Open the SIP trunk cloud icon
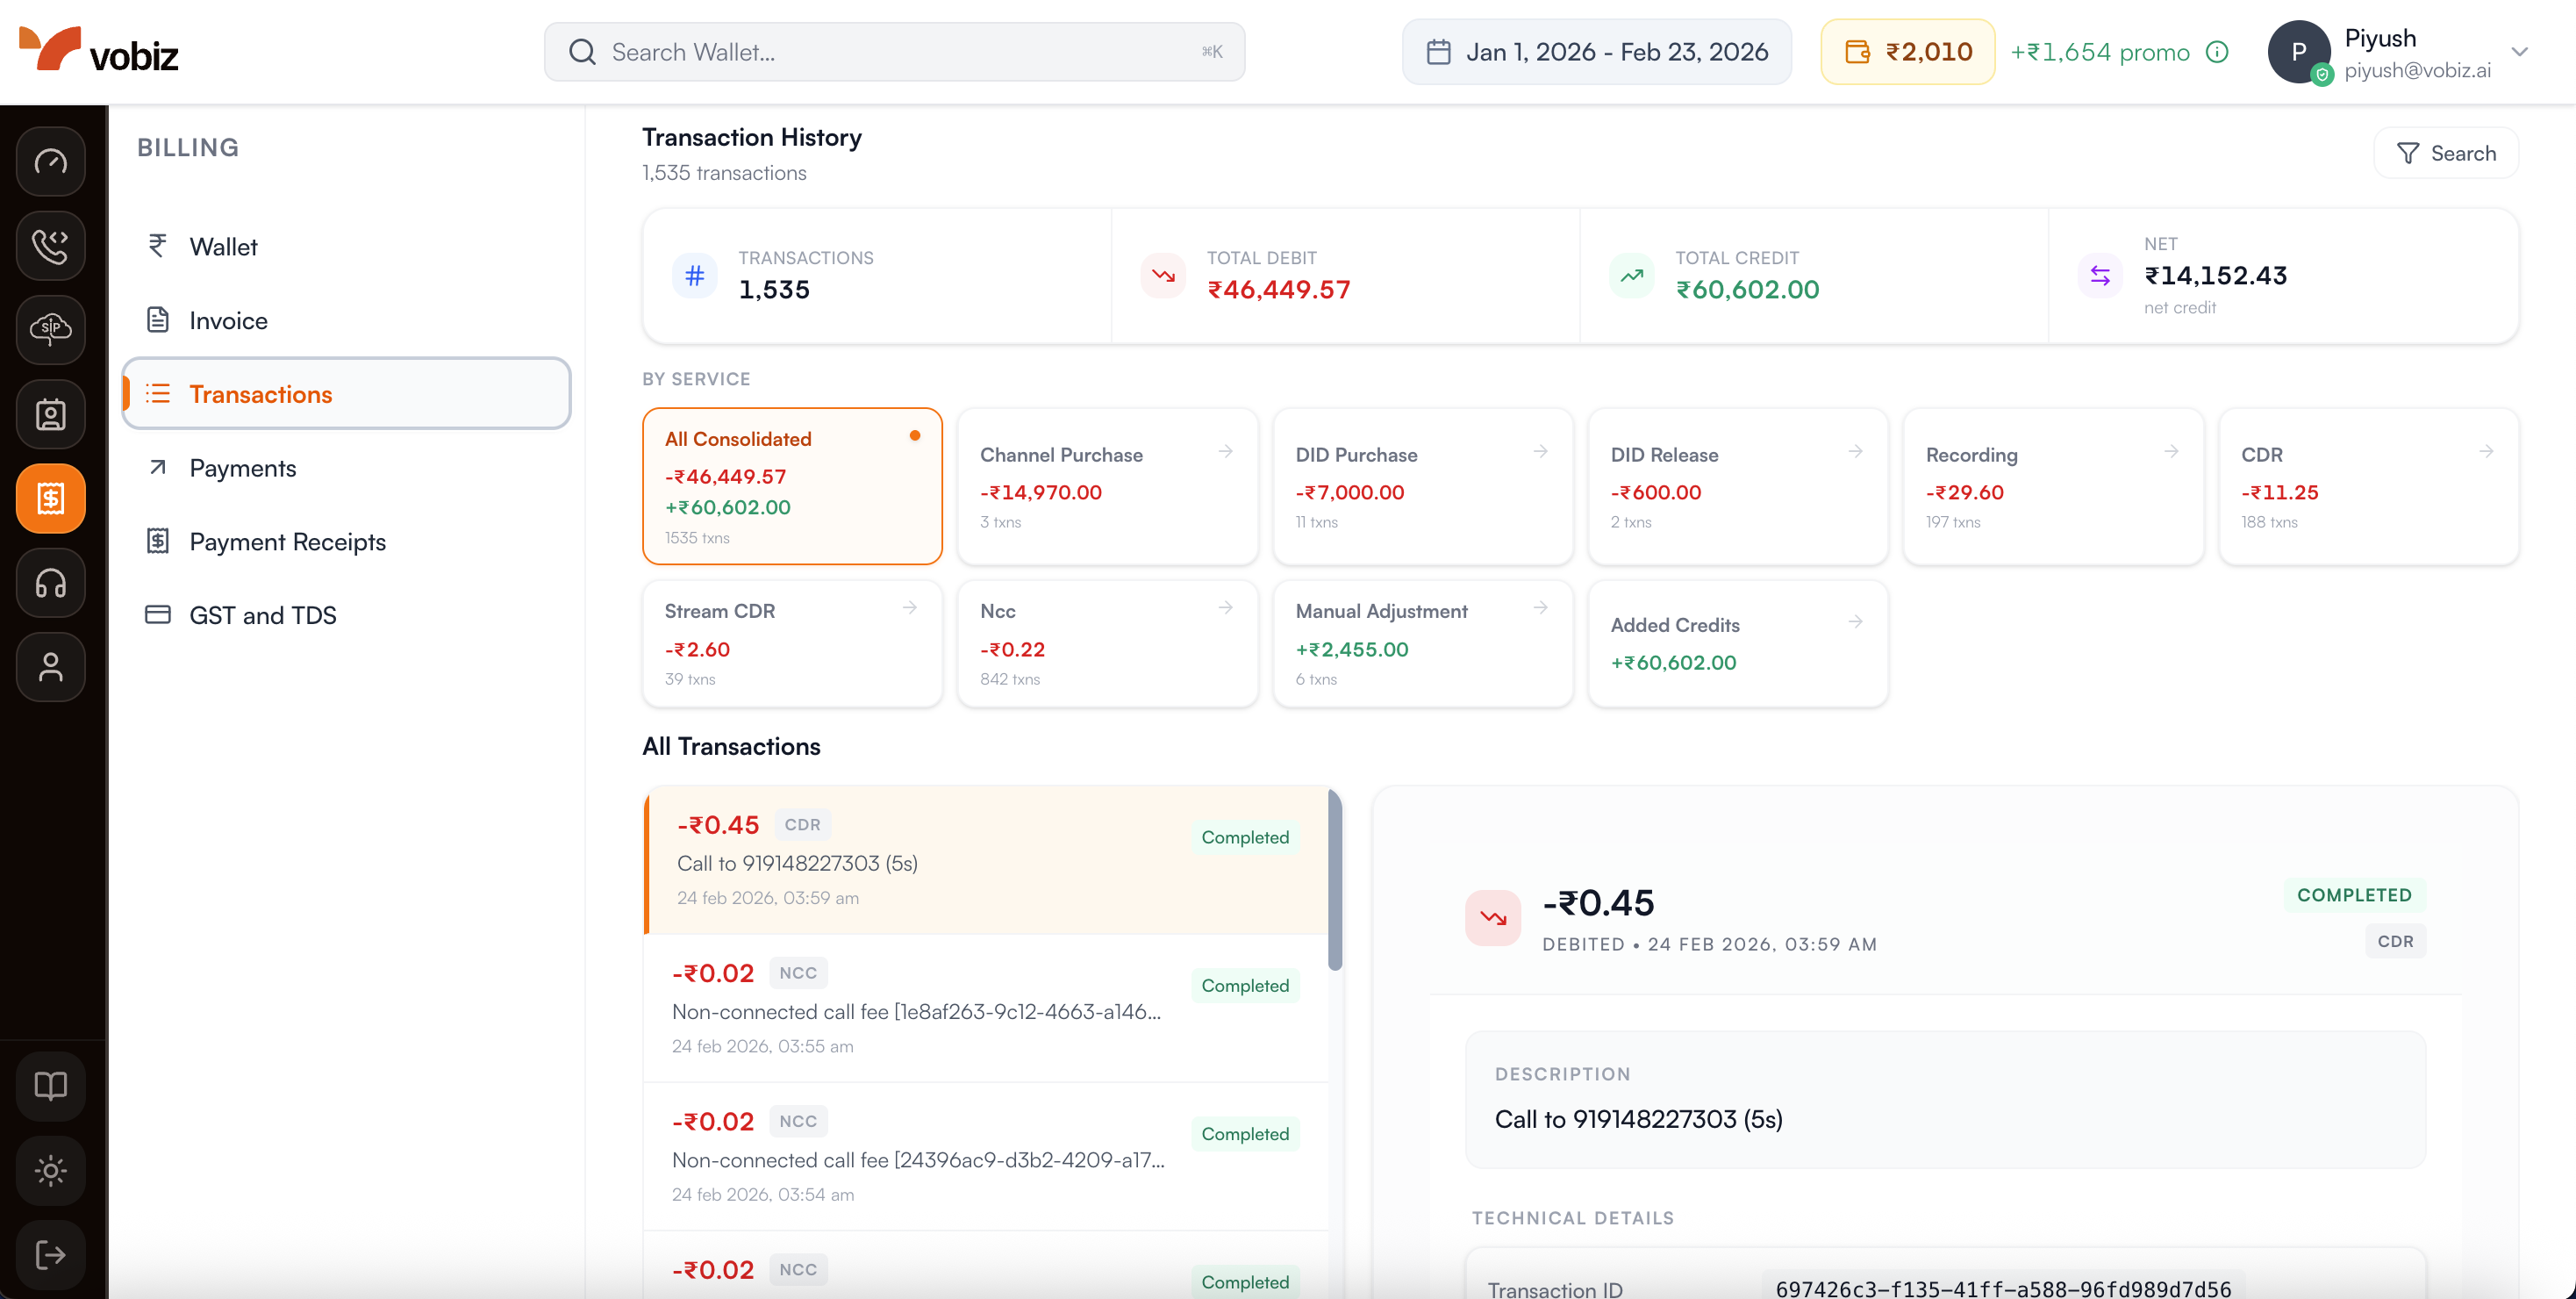 coord(50,331)
